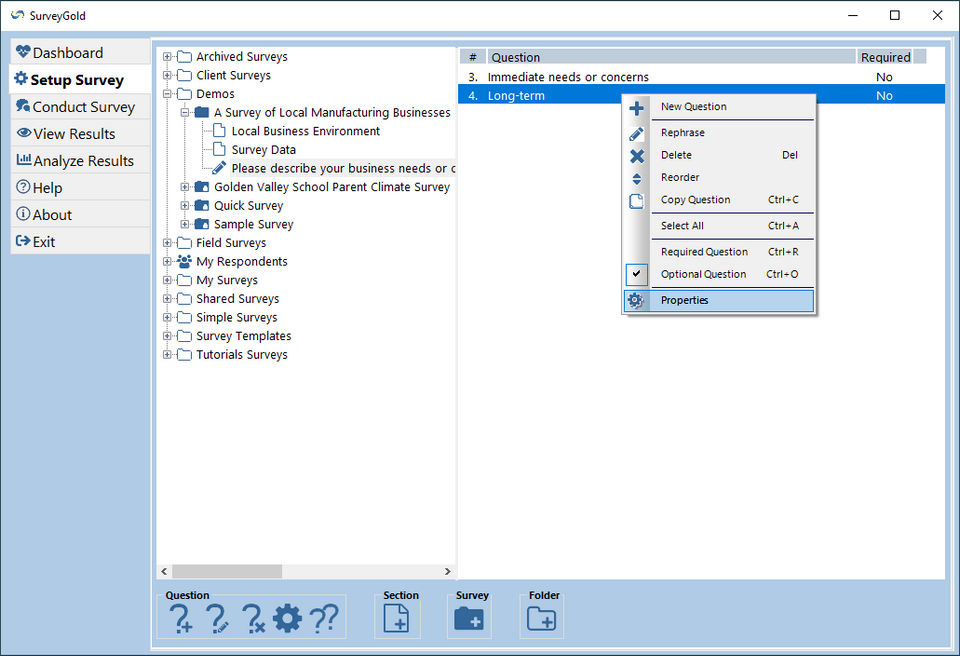
Task: Expand Golden Valley School Parent Climate Survey
Action: pos(184,187)
